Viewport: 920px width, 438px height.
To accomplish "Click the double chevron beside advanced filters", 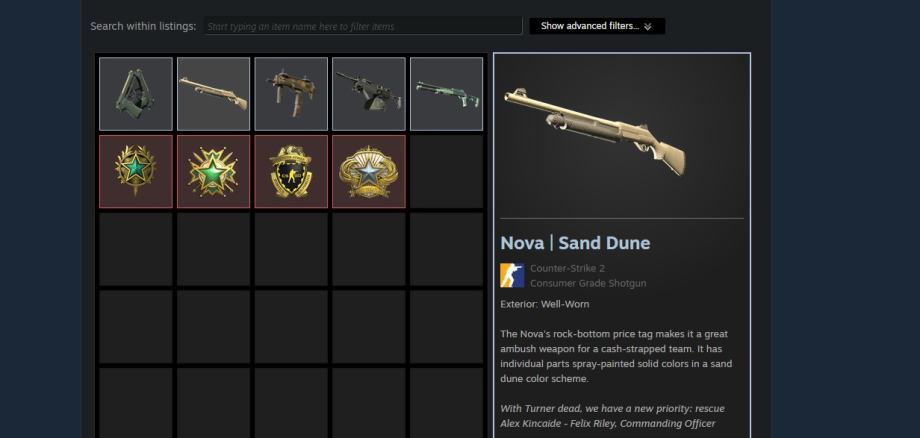I will [647, 26].
